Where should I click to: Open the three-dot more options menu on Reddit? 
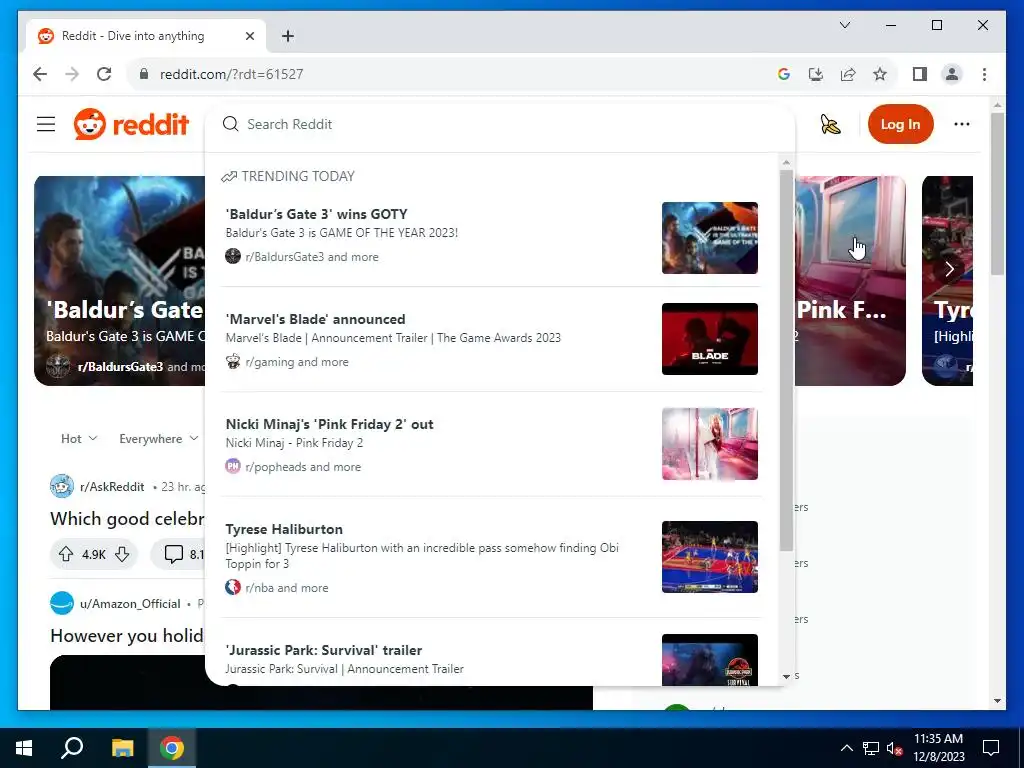961,124
